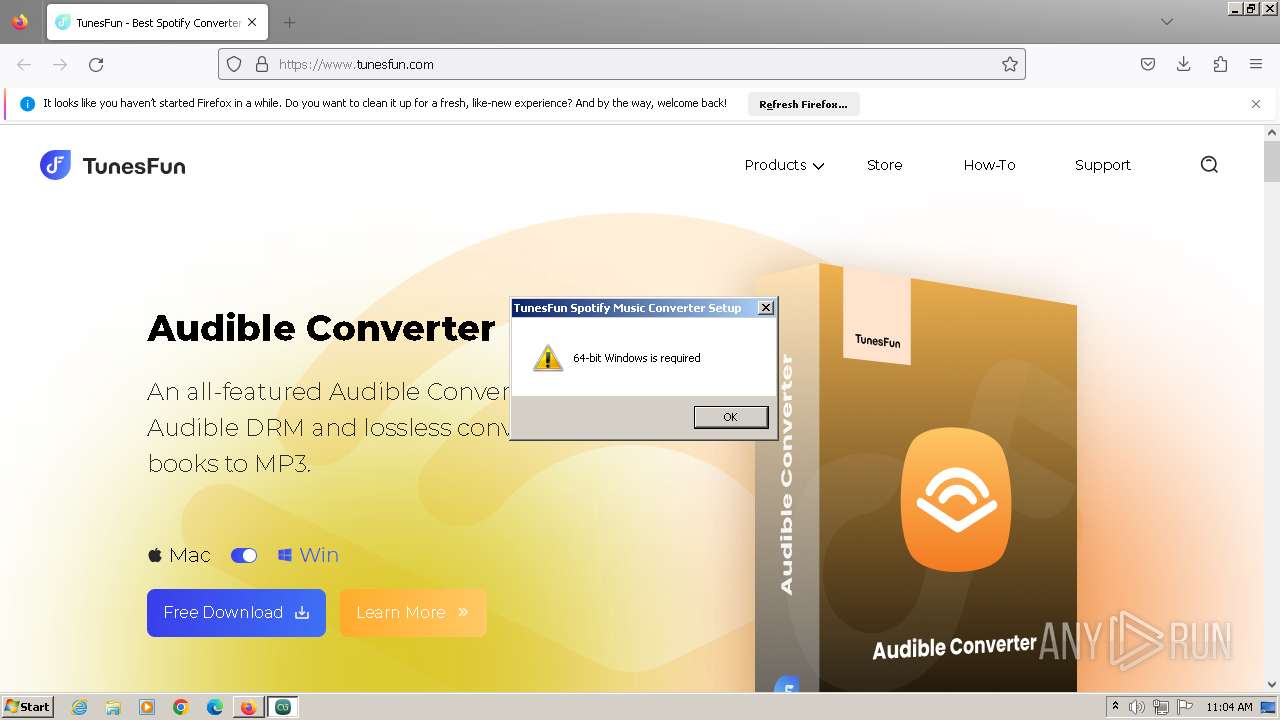Screen dimensions: 1280x720
Task: Switch to Firefox taskbar button
Action: (248, 707)
